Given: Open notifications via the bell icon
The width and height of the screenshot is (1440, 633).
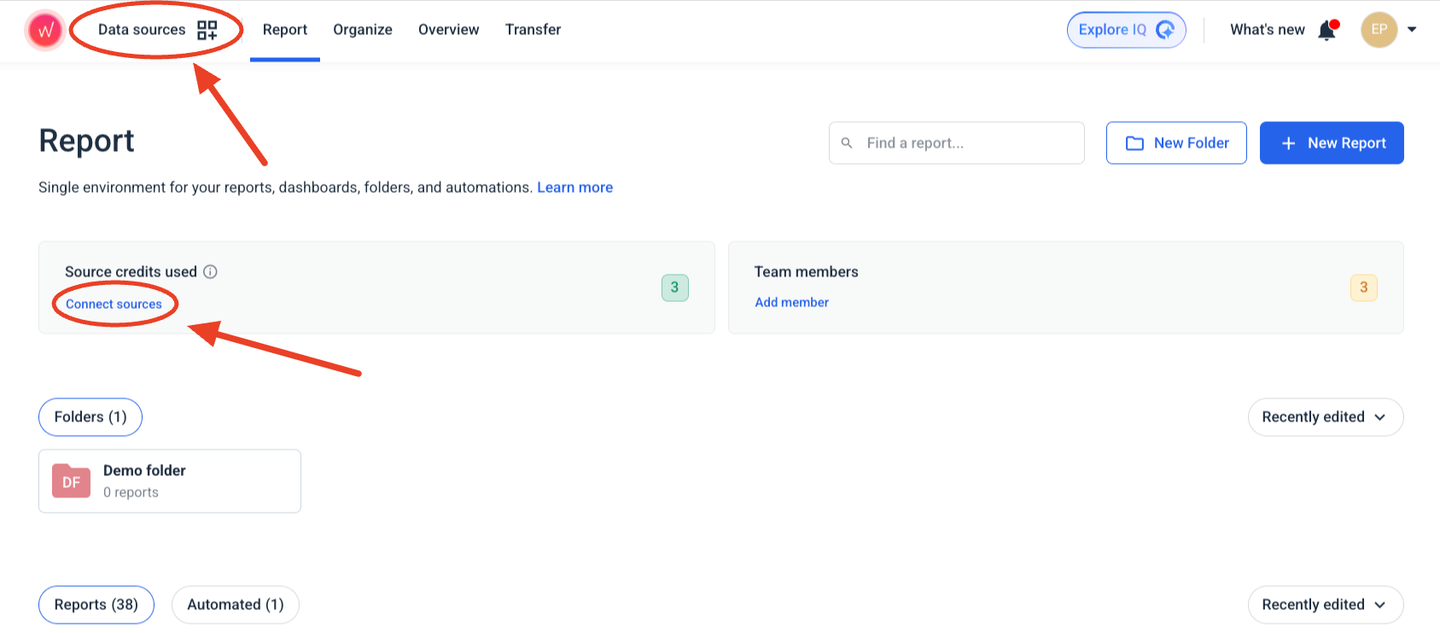Looking at the screenshot, I should pyautogui.click(x=1327, y=30).
